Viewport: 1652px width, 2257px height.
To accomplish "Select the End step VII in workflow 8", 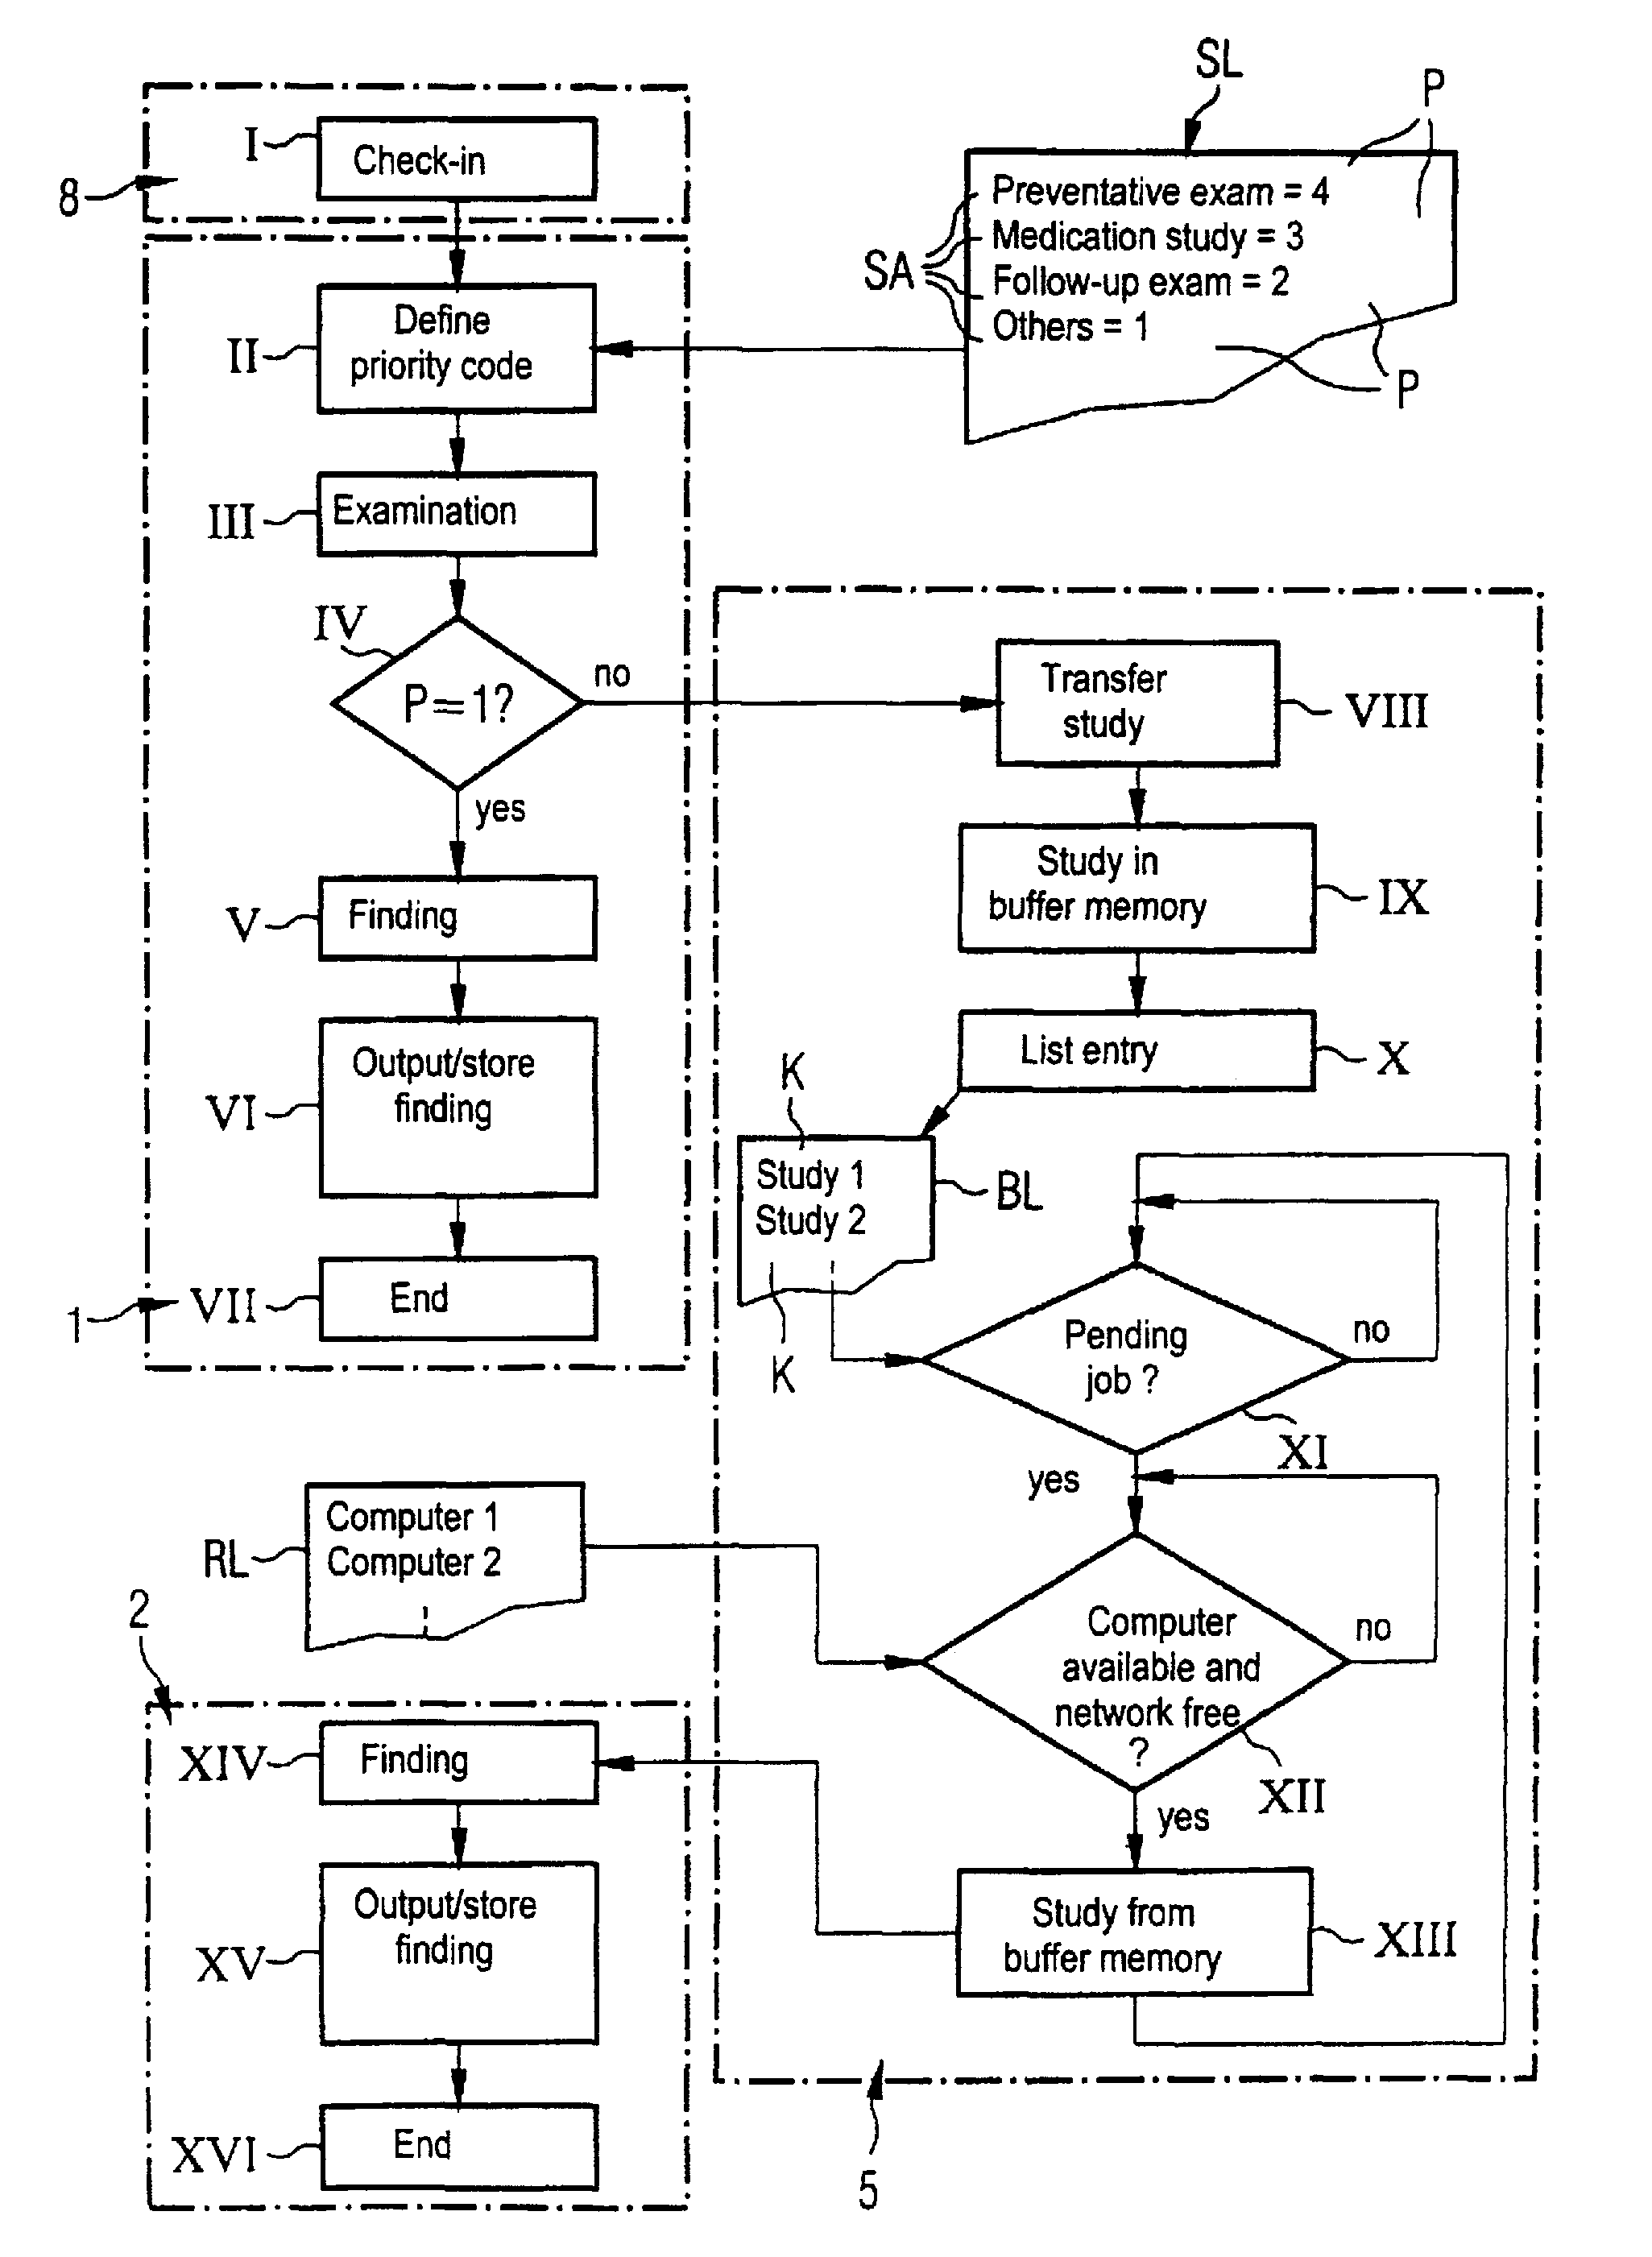I will pyautogui.click(x=410, y=1297).
